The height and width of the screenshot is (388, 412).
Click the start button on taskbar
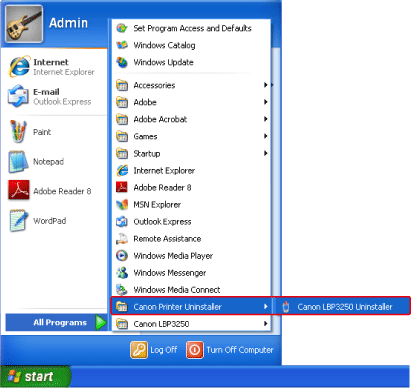point(35,377)
